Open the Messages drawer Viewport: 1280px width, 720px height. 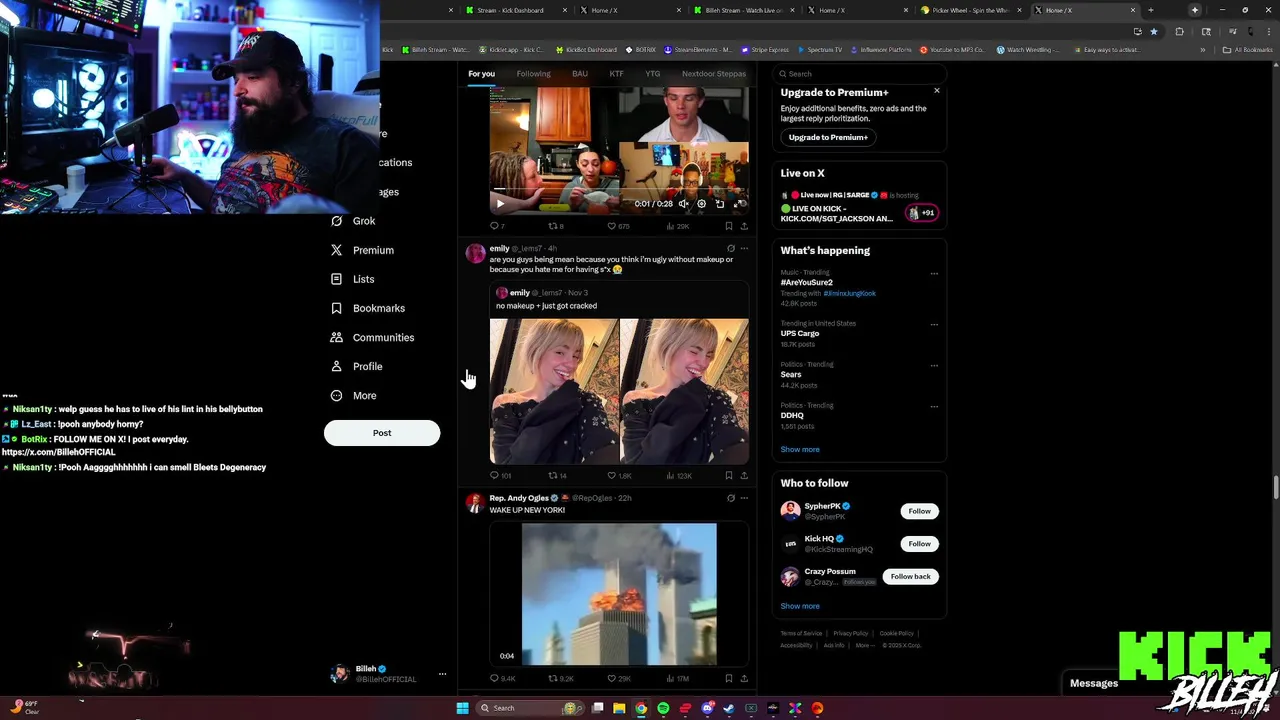pos(1094,683)
